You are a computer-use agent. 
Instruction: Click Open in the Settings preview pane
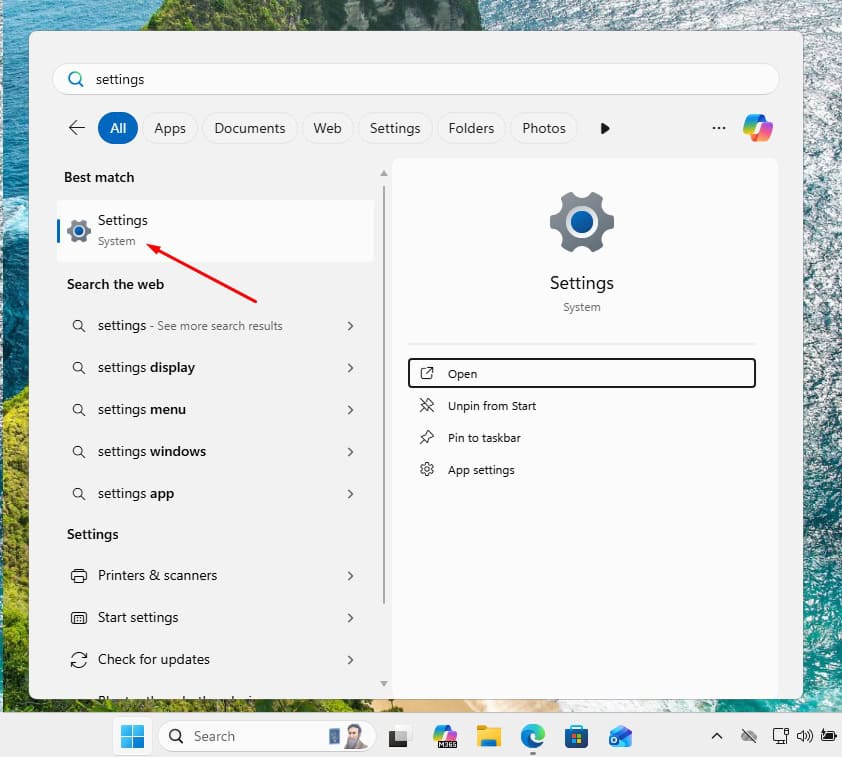tap(581, 373)
